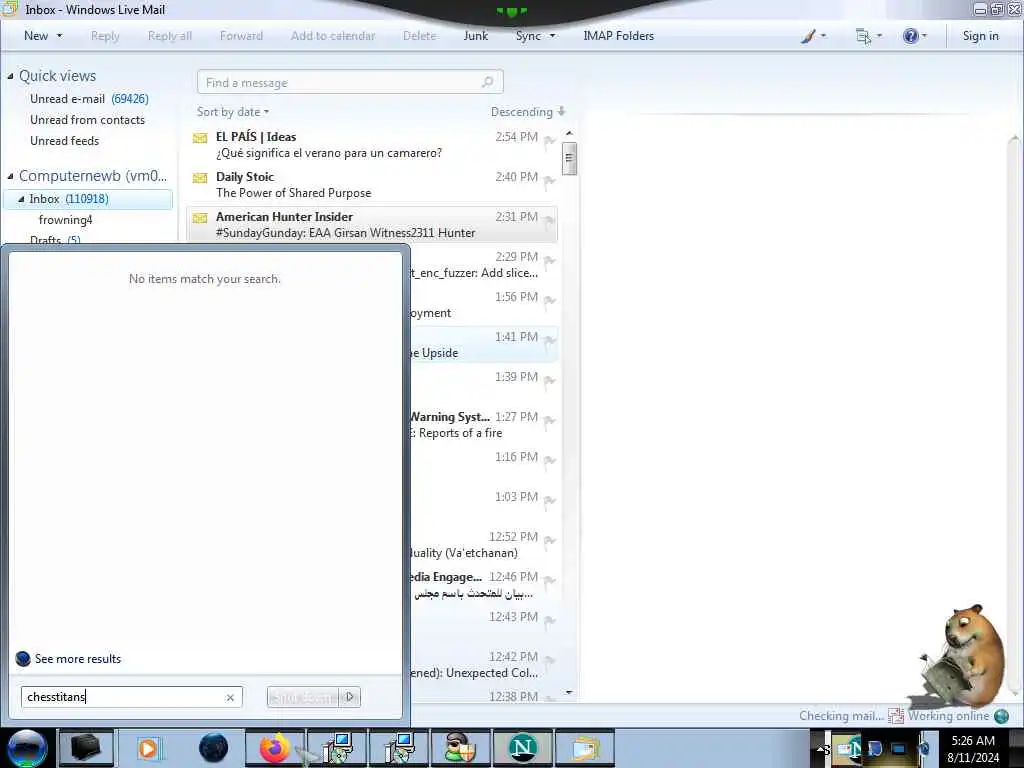This screenshot has width=1024, height=768.
Task: Expand the Sync dropdown arrow
Action: pos(552,36)
